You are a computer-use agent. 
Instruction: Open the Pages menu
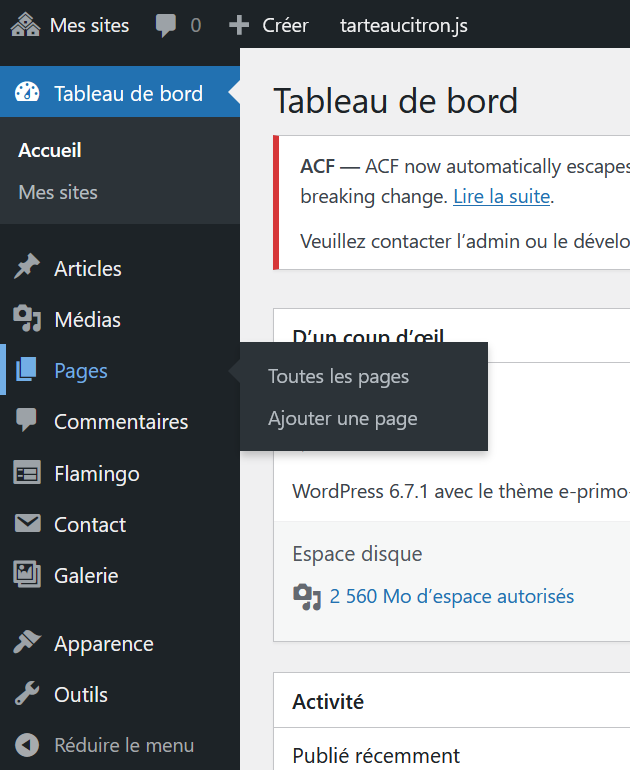coord(81,371)
